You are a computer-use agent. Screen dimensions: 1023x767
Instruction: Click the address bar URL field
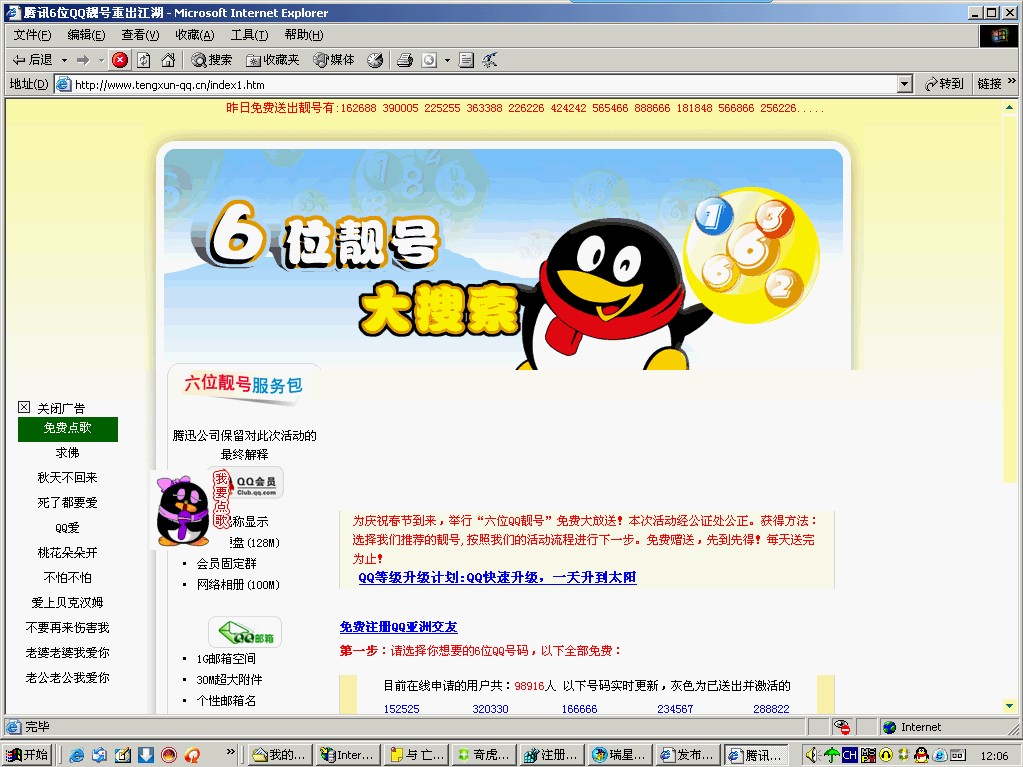pos(476,84)
